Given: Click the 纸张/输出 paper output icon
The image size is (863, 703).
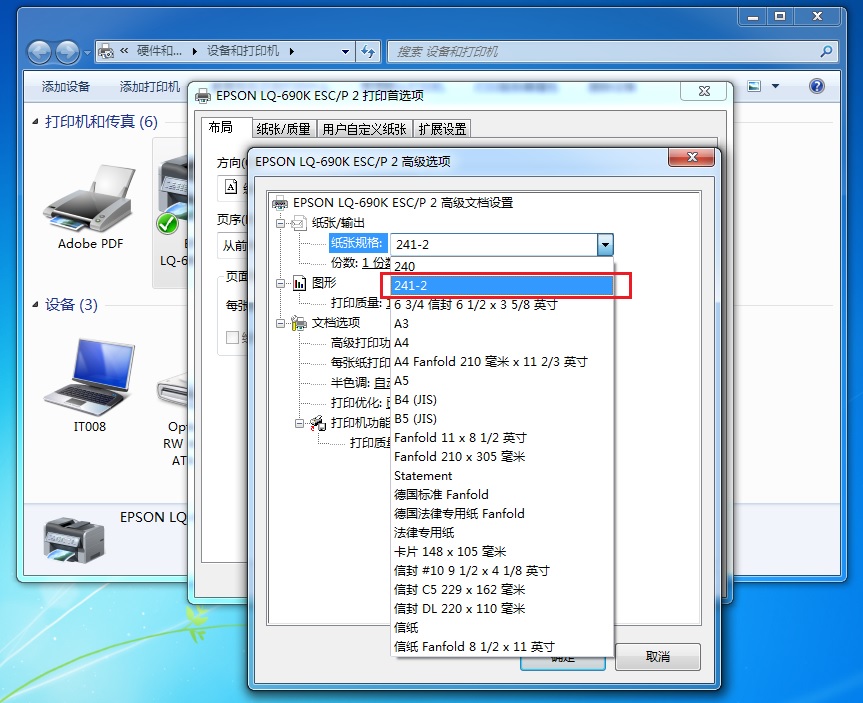Looking at the screenshot, I should [298, 223].
